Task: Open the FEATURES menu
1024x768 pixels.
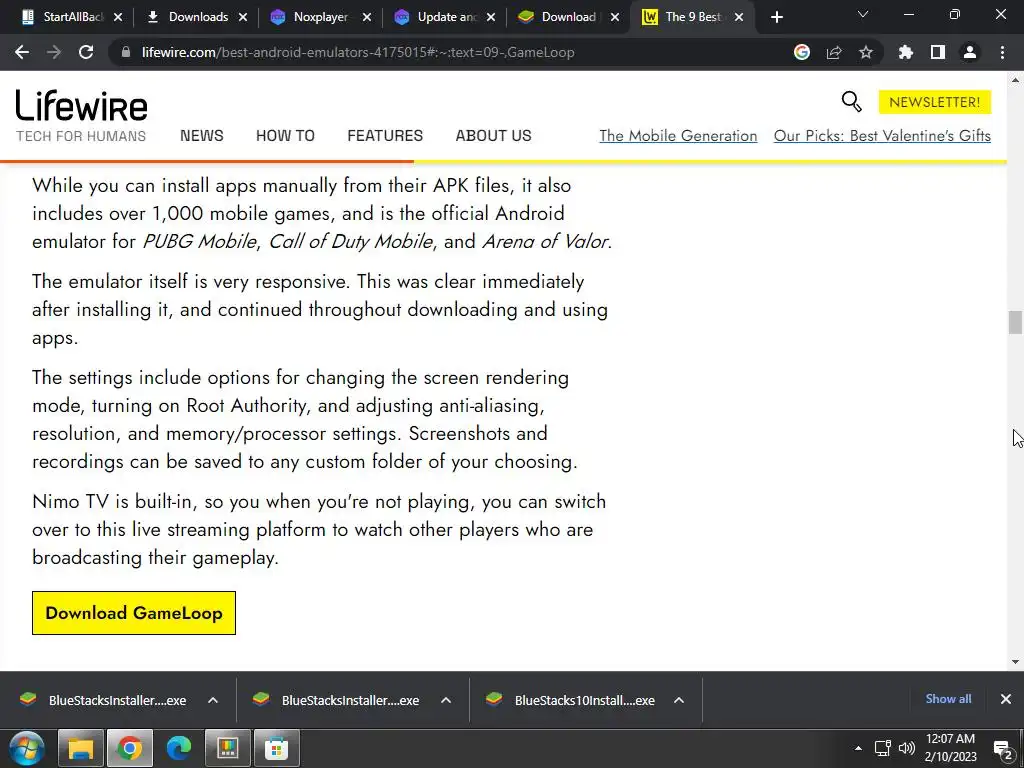Action: [x=385, y=136]
